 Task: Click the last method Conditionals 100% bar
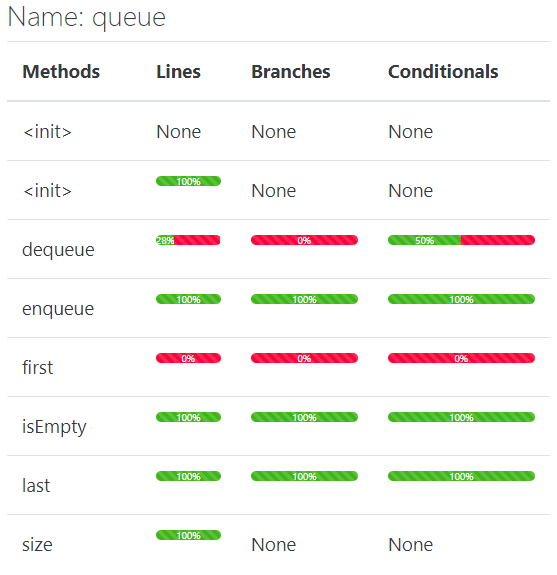(x=461, y=476)
